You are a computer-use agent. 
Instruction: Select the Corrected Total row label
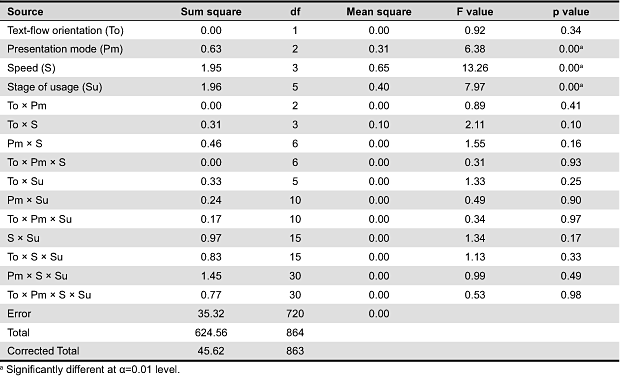(x=43, y=351)
